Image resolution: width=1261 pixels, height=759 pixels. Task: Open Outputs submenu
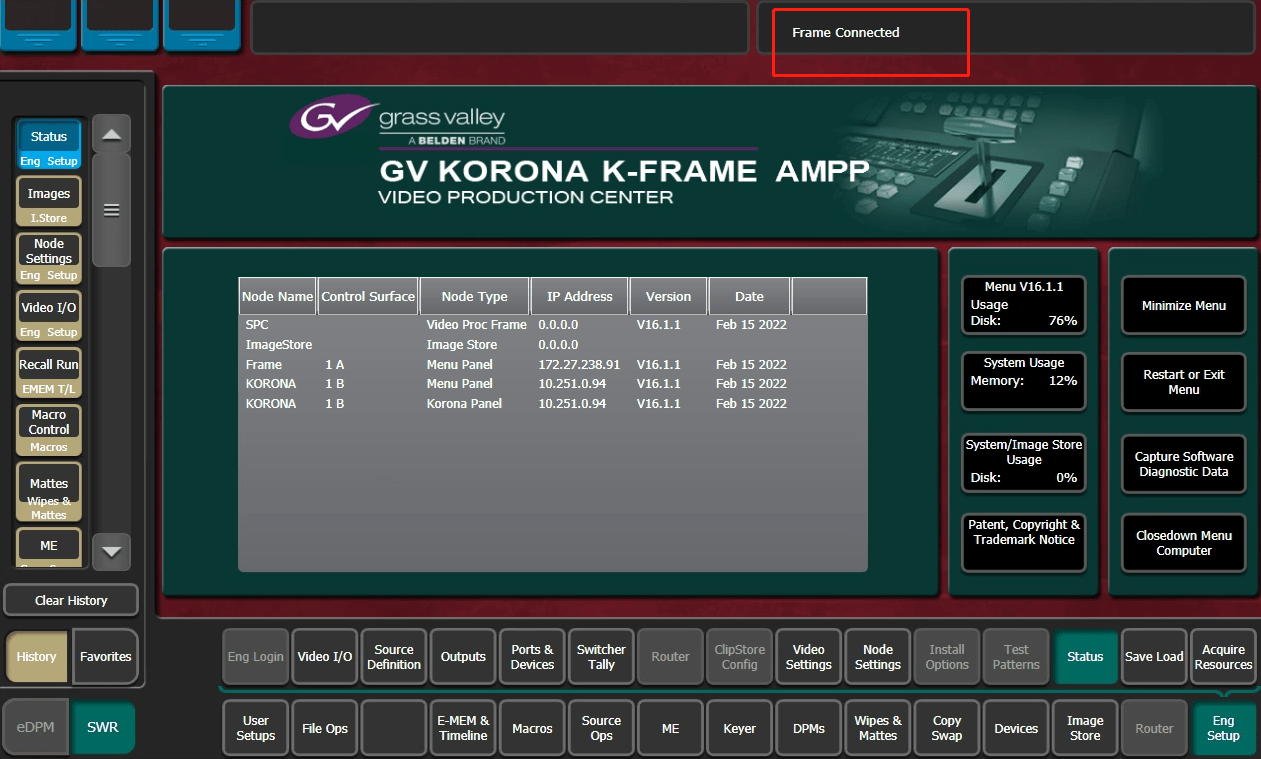pos(464,657)
